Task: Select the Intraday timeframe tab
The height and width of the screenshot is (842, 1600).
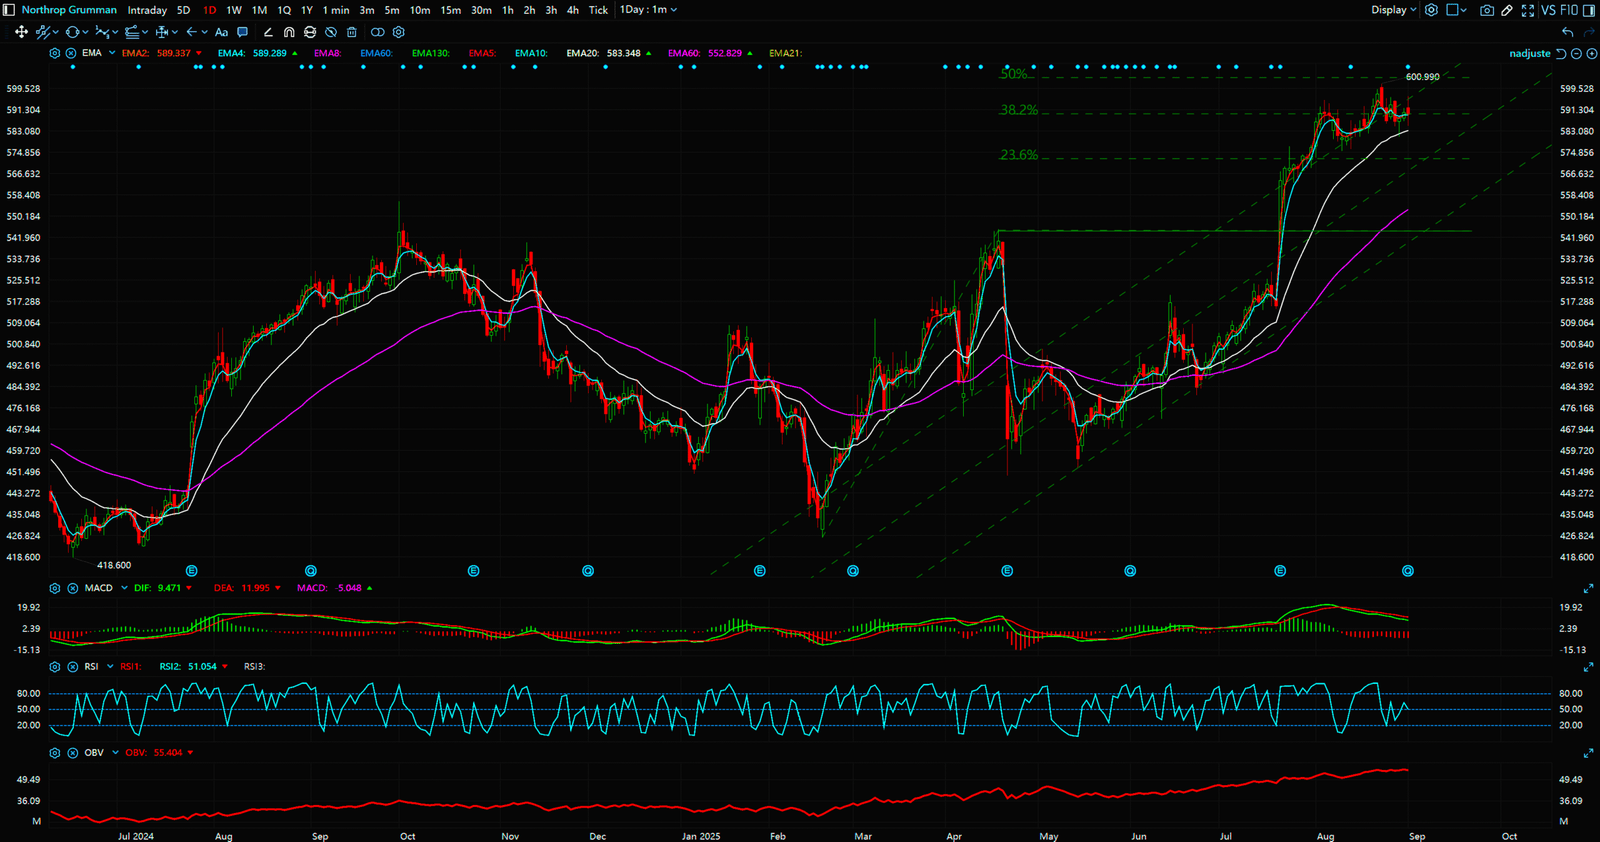Action: coord(147,10)
